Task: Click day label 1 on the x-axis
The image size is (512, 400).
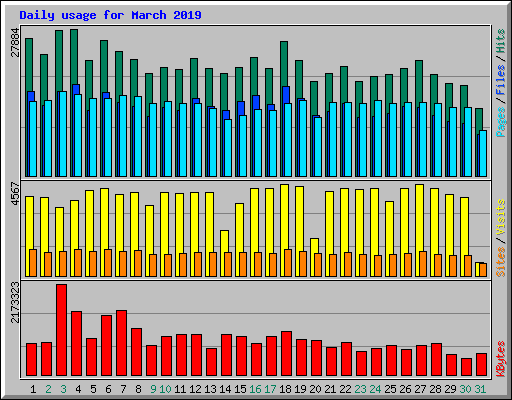Action: point(33,389)
